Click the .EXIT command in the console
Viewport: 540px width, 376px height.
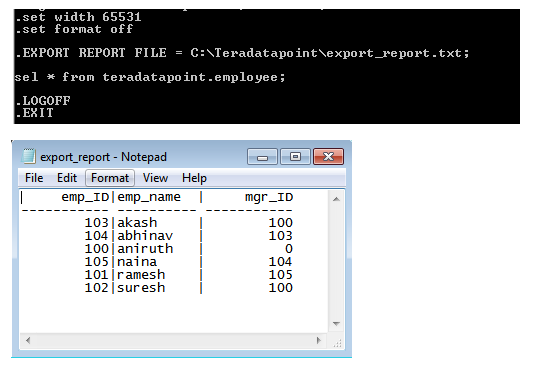pyautogui.click(x=34, y=113)
